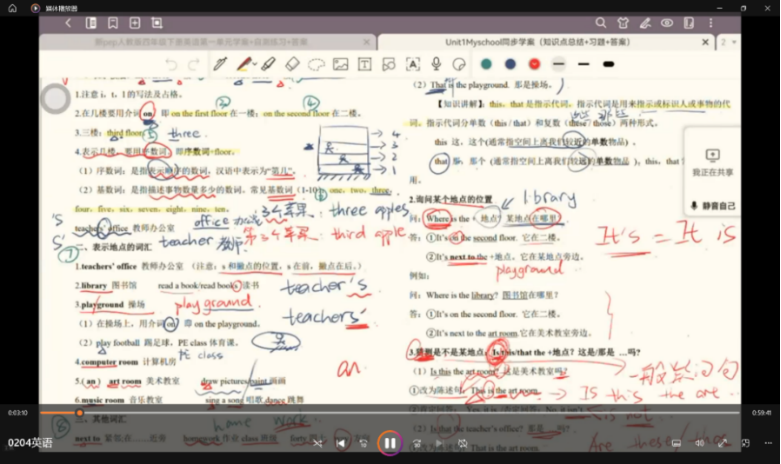Open the search magnifier in top bar
The height and width of the screenshot is (464, 781).
(601, 22)
